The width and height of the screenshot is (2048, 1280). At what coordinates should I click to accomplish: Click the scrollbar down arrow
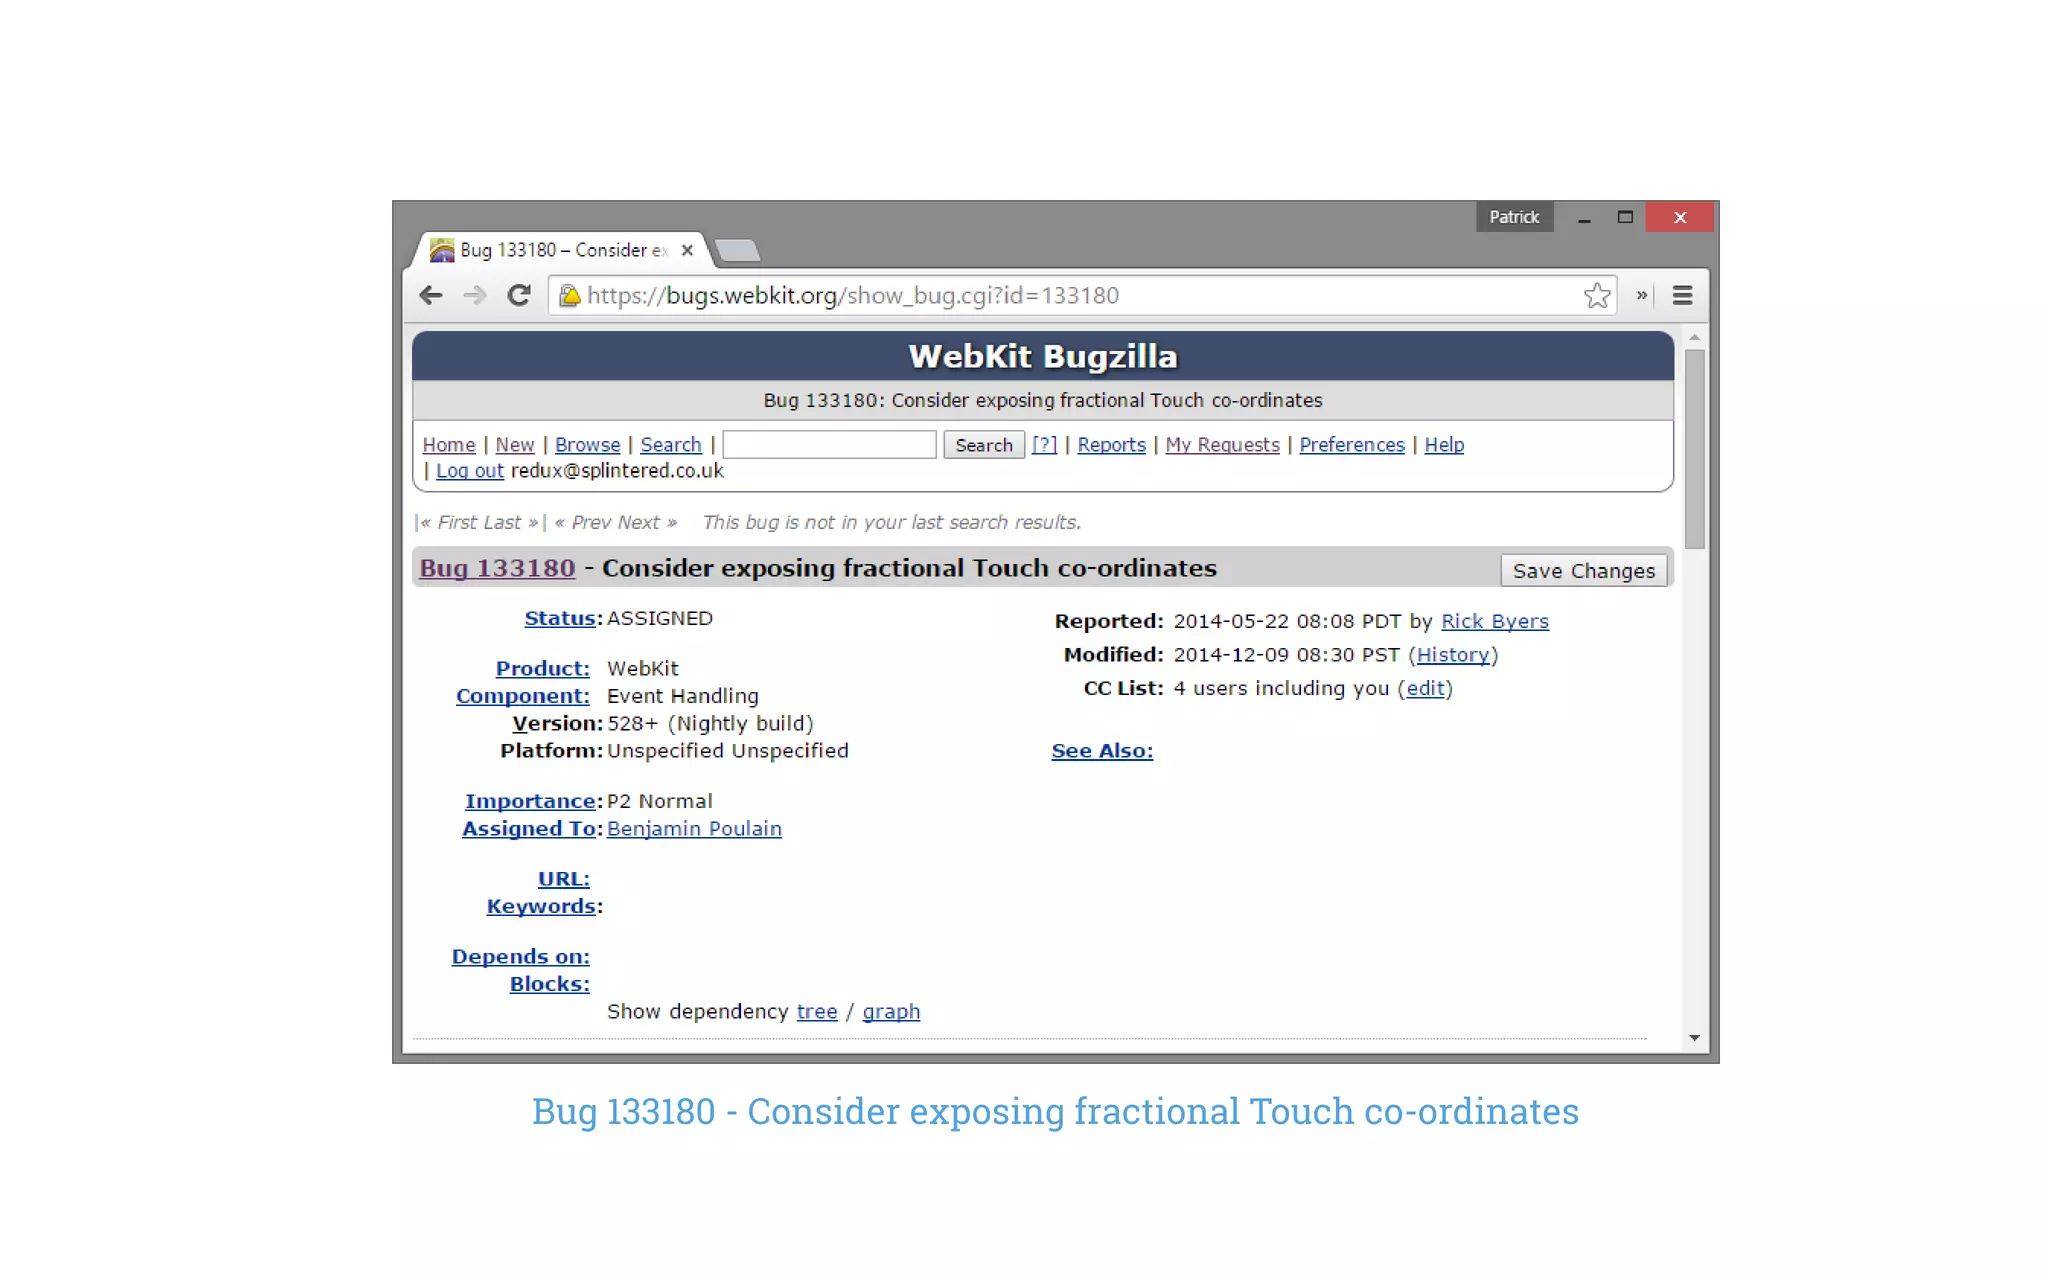coord(1694,1038)
